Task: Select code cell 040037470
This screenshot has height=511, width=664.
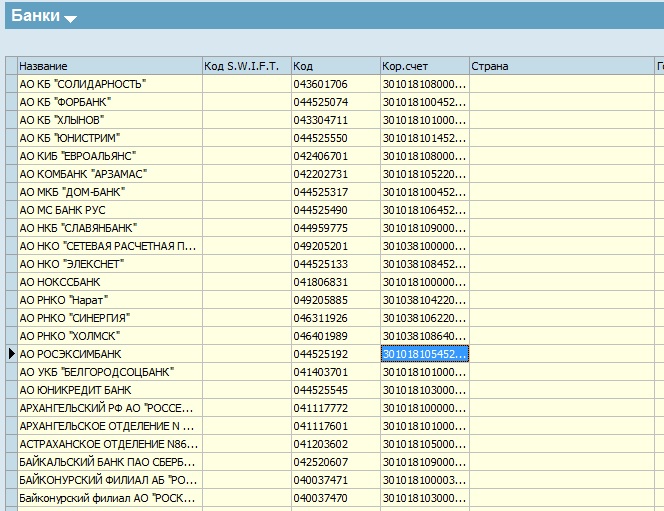Action: [x=336, y=498]
